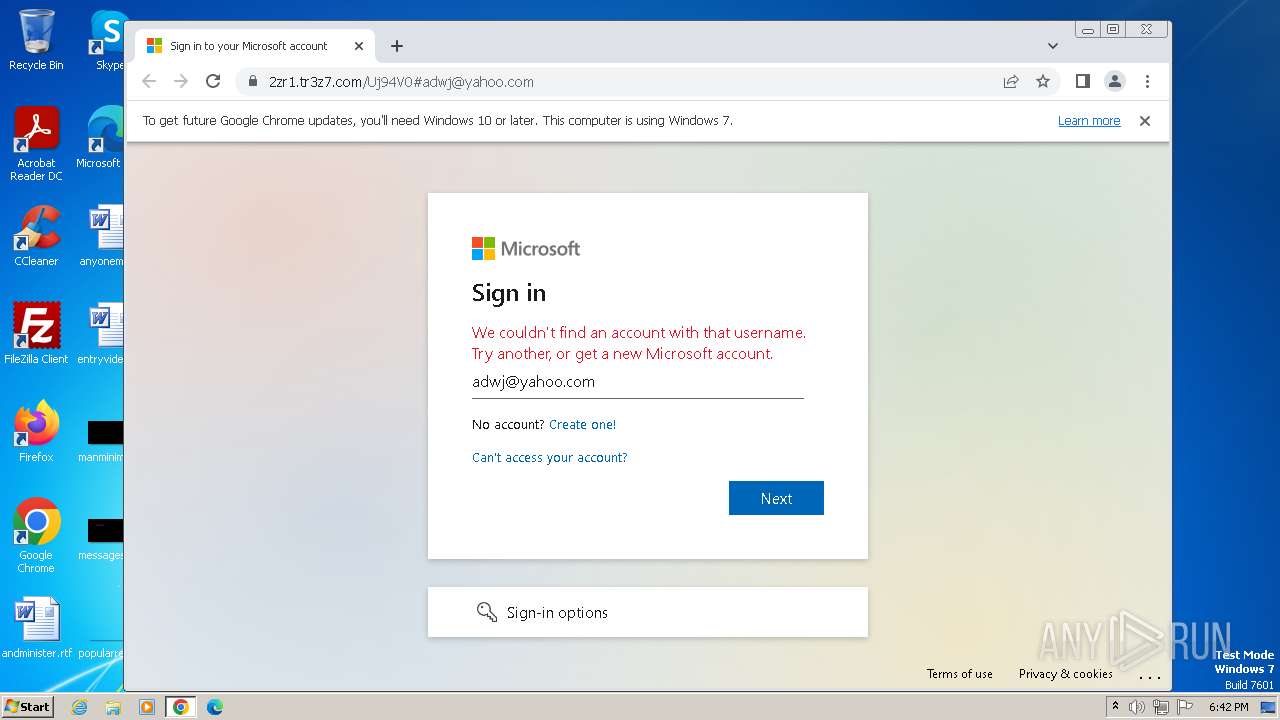
Task: Click the network tray icon
Action: [1160, 707]
